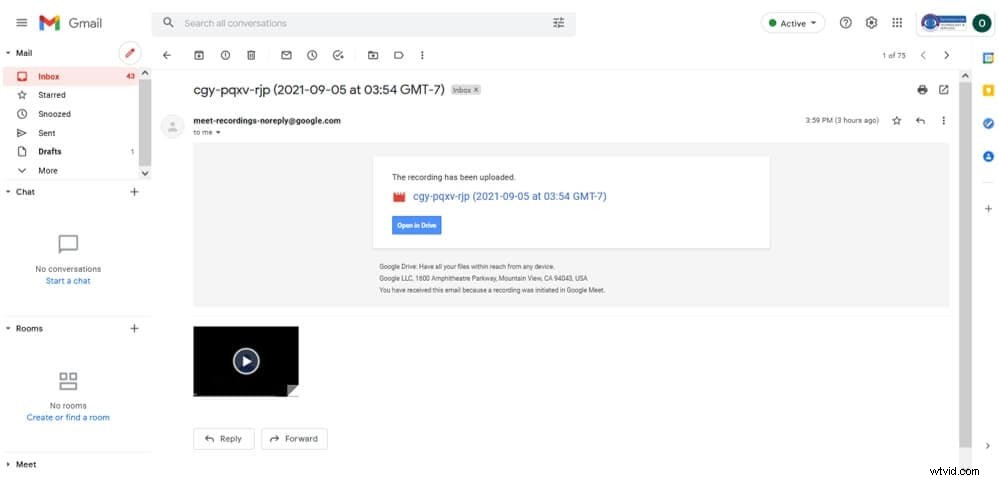Screen dimensions: 999x481
Task: Click Start a chat link
Action: [x=68, y=281]
